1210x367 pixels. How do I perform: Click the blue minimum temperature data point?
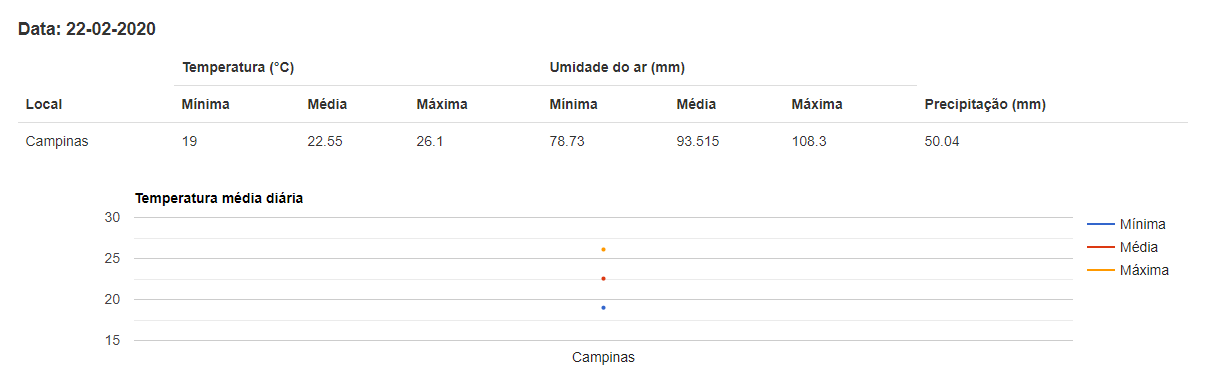click(x=603, y=307)
